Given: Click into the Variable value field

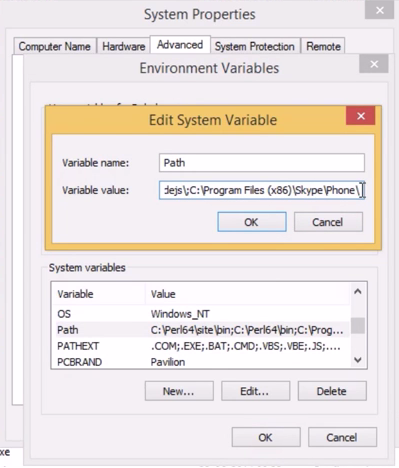Looking at the screenshot, I should click(262, 190).
